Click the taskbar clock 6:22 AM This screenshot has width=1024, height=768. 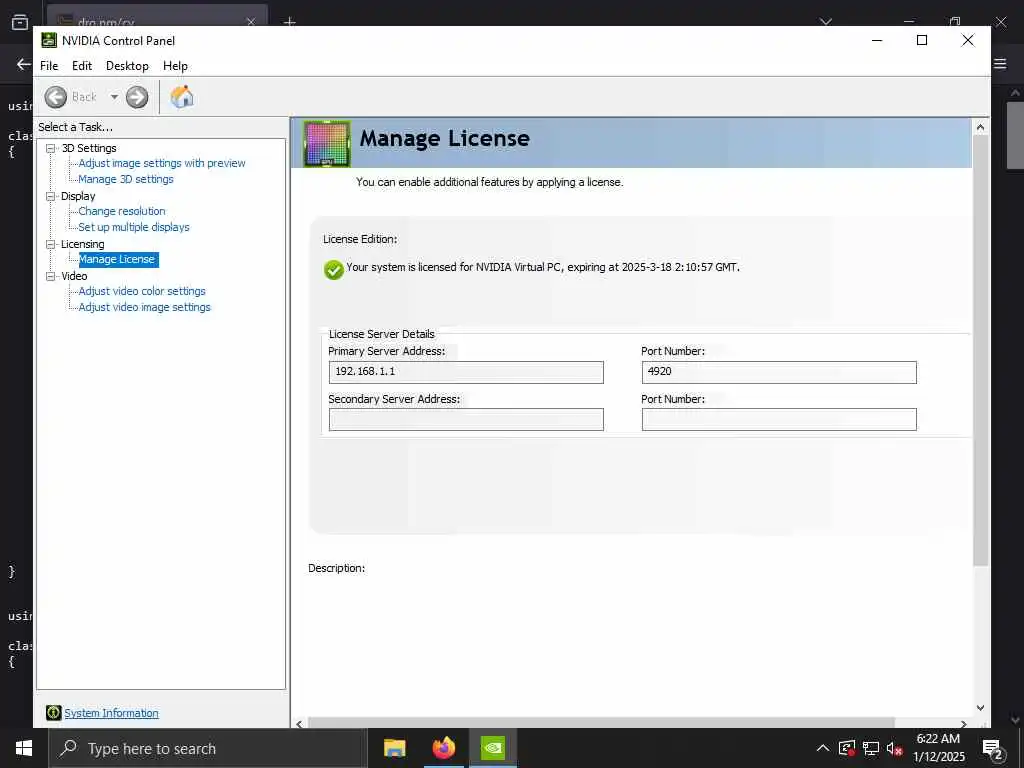(938, 739)
